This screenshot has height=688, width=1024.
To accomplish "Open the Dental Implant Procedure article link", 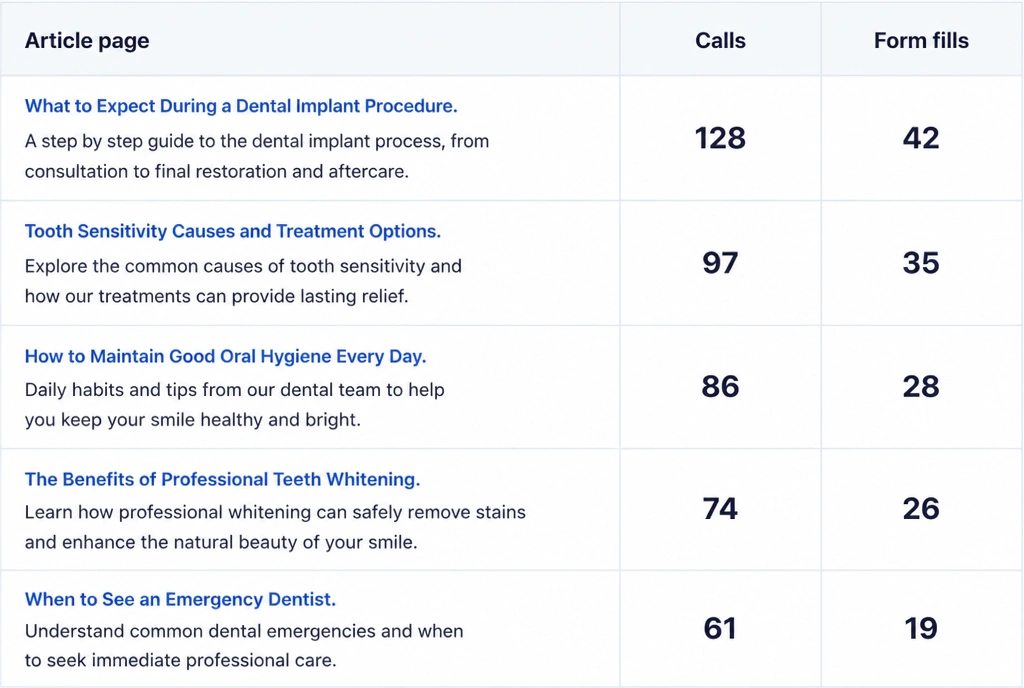I will [241, 106].
